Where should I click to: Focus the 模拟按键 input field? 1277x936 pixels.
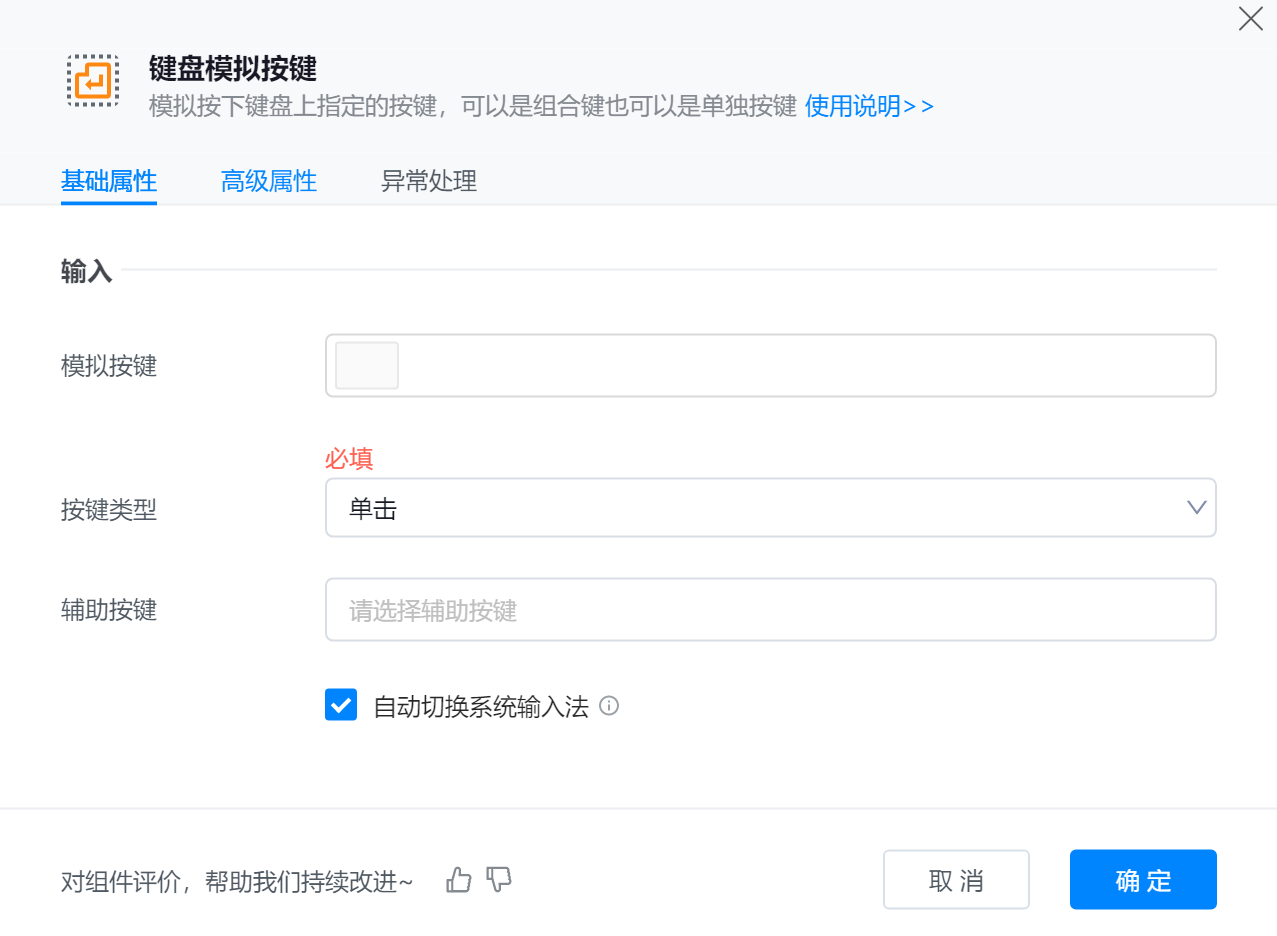coord(800,366)
